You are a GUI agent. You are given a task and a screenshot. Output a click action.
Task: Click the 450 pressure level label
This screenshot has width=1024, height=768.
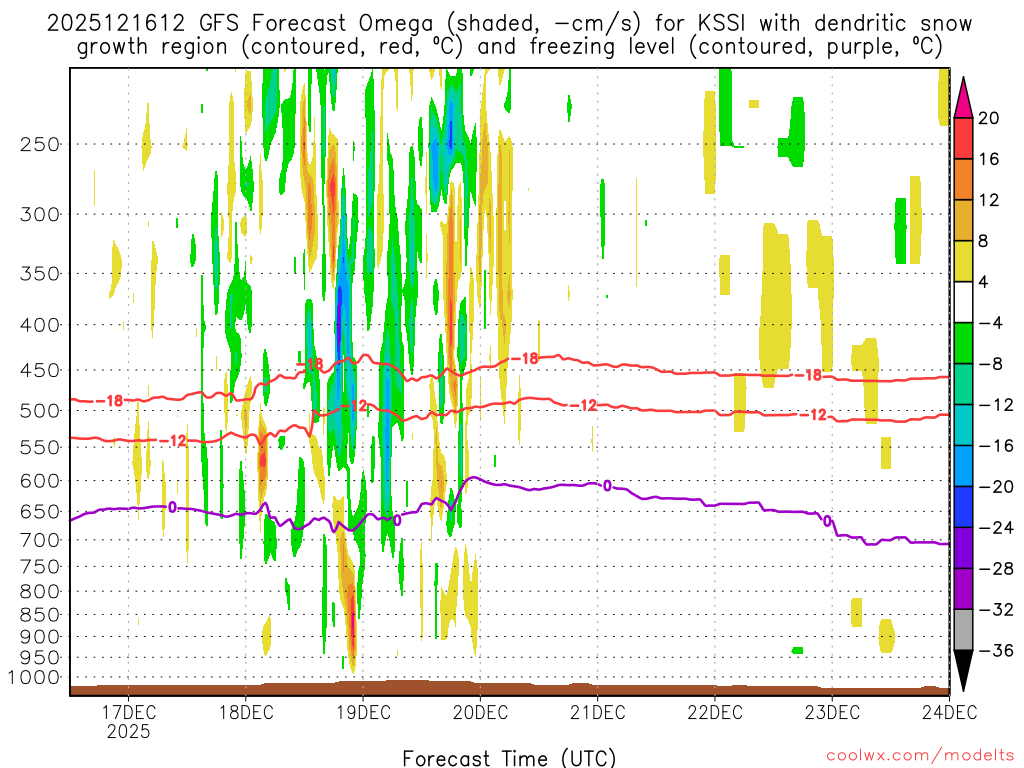pos(40,370)
